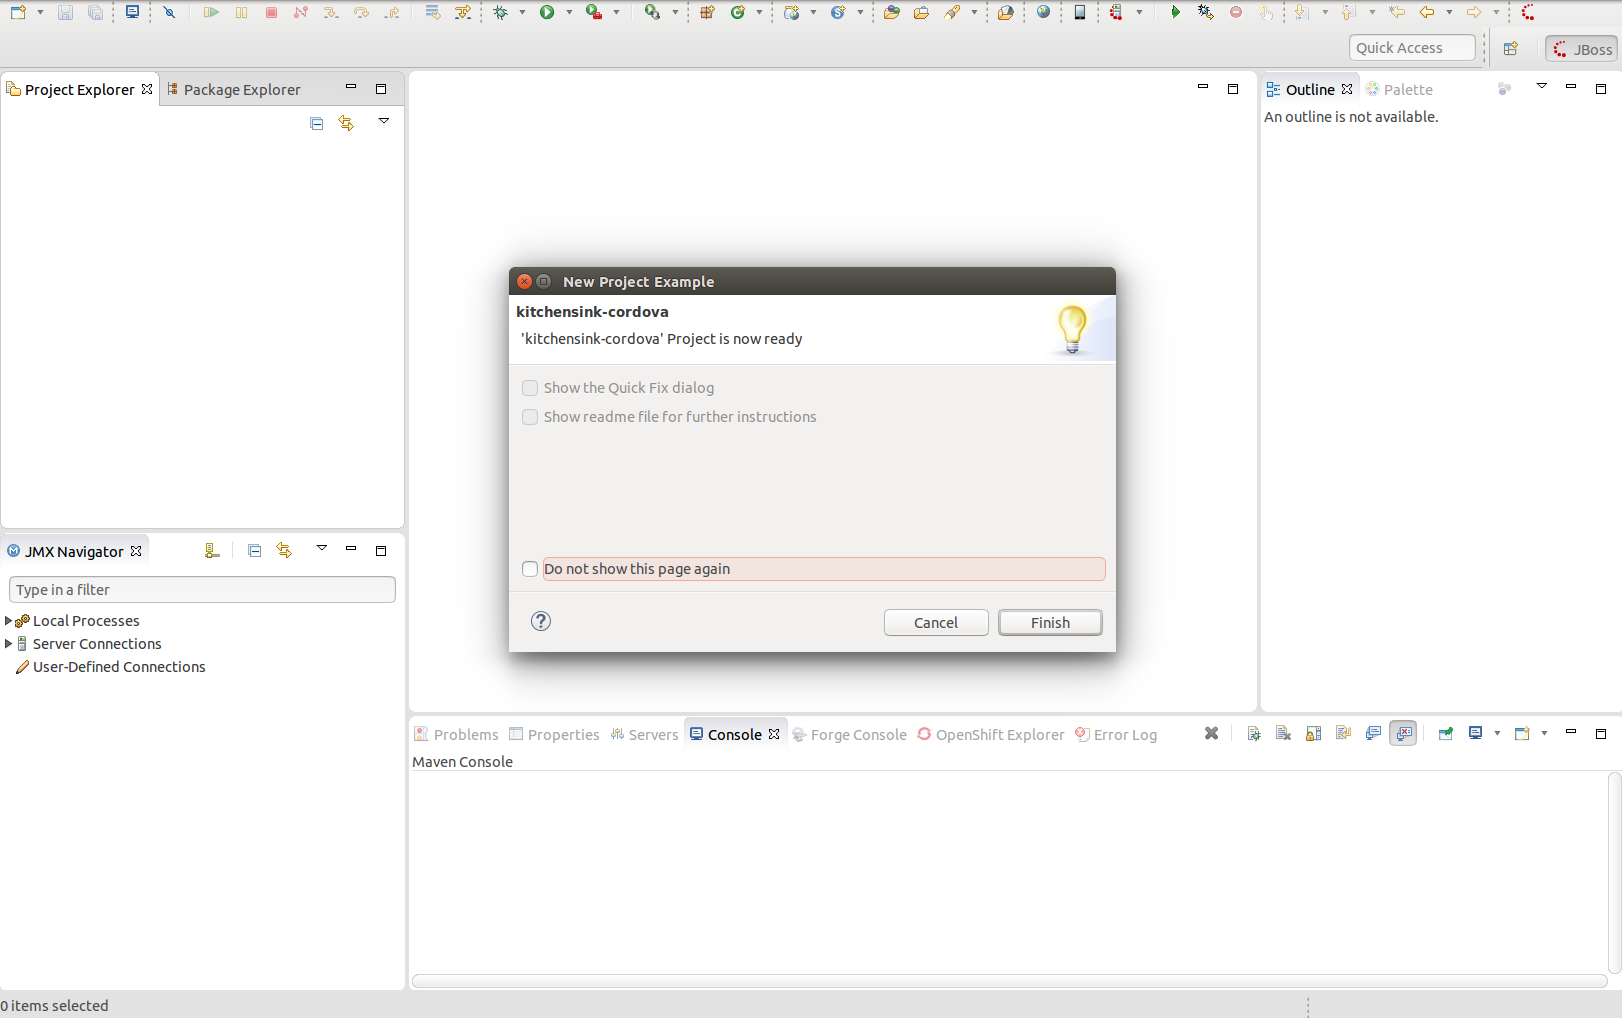The image size is (1622, 1018).
Task: Expand the Server Connections tree node
Action: pos(9,644)
